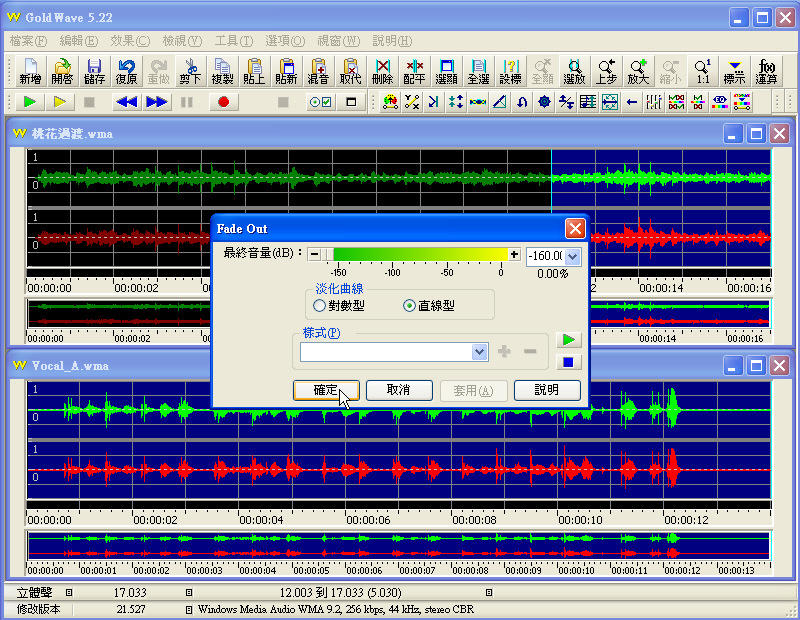Click the 開啟 (Open) toolbar icon

click(x=62, y=71)
